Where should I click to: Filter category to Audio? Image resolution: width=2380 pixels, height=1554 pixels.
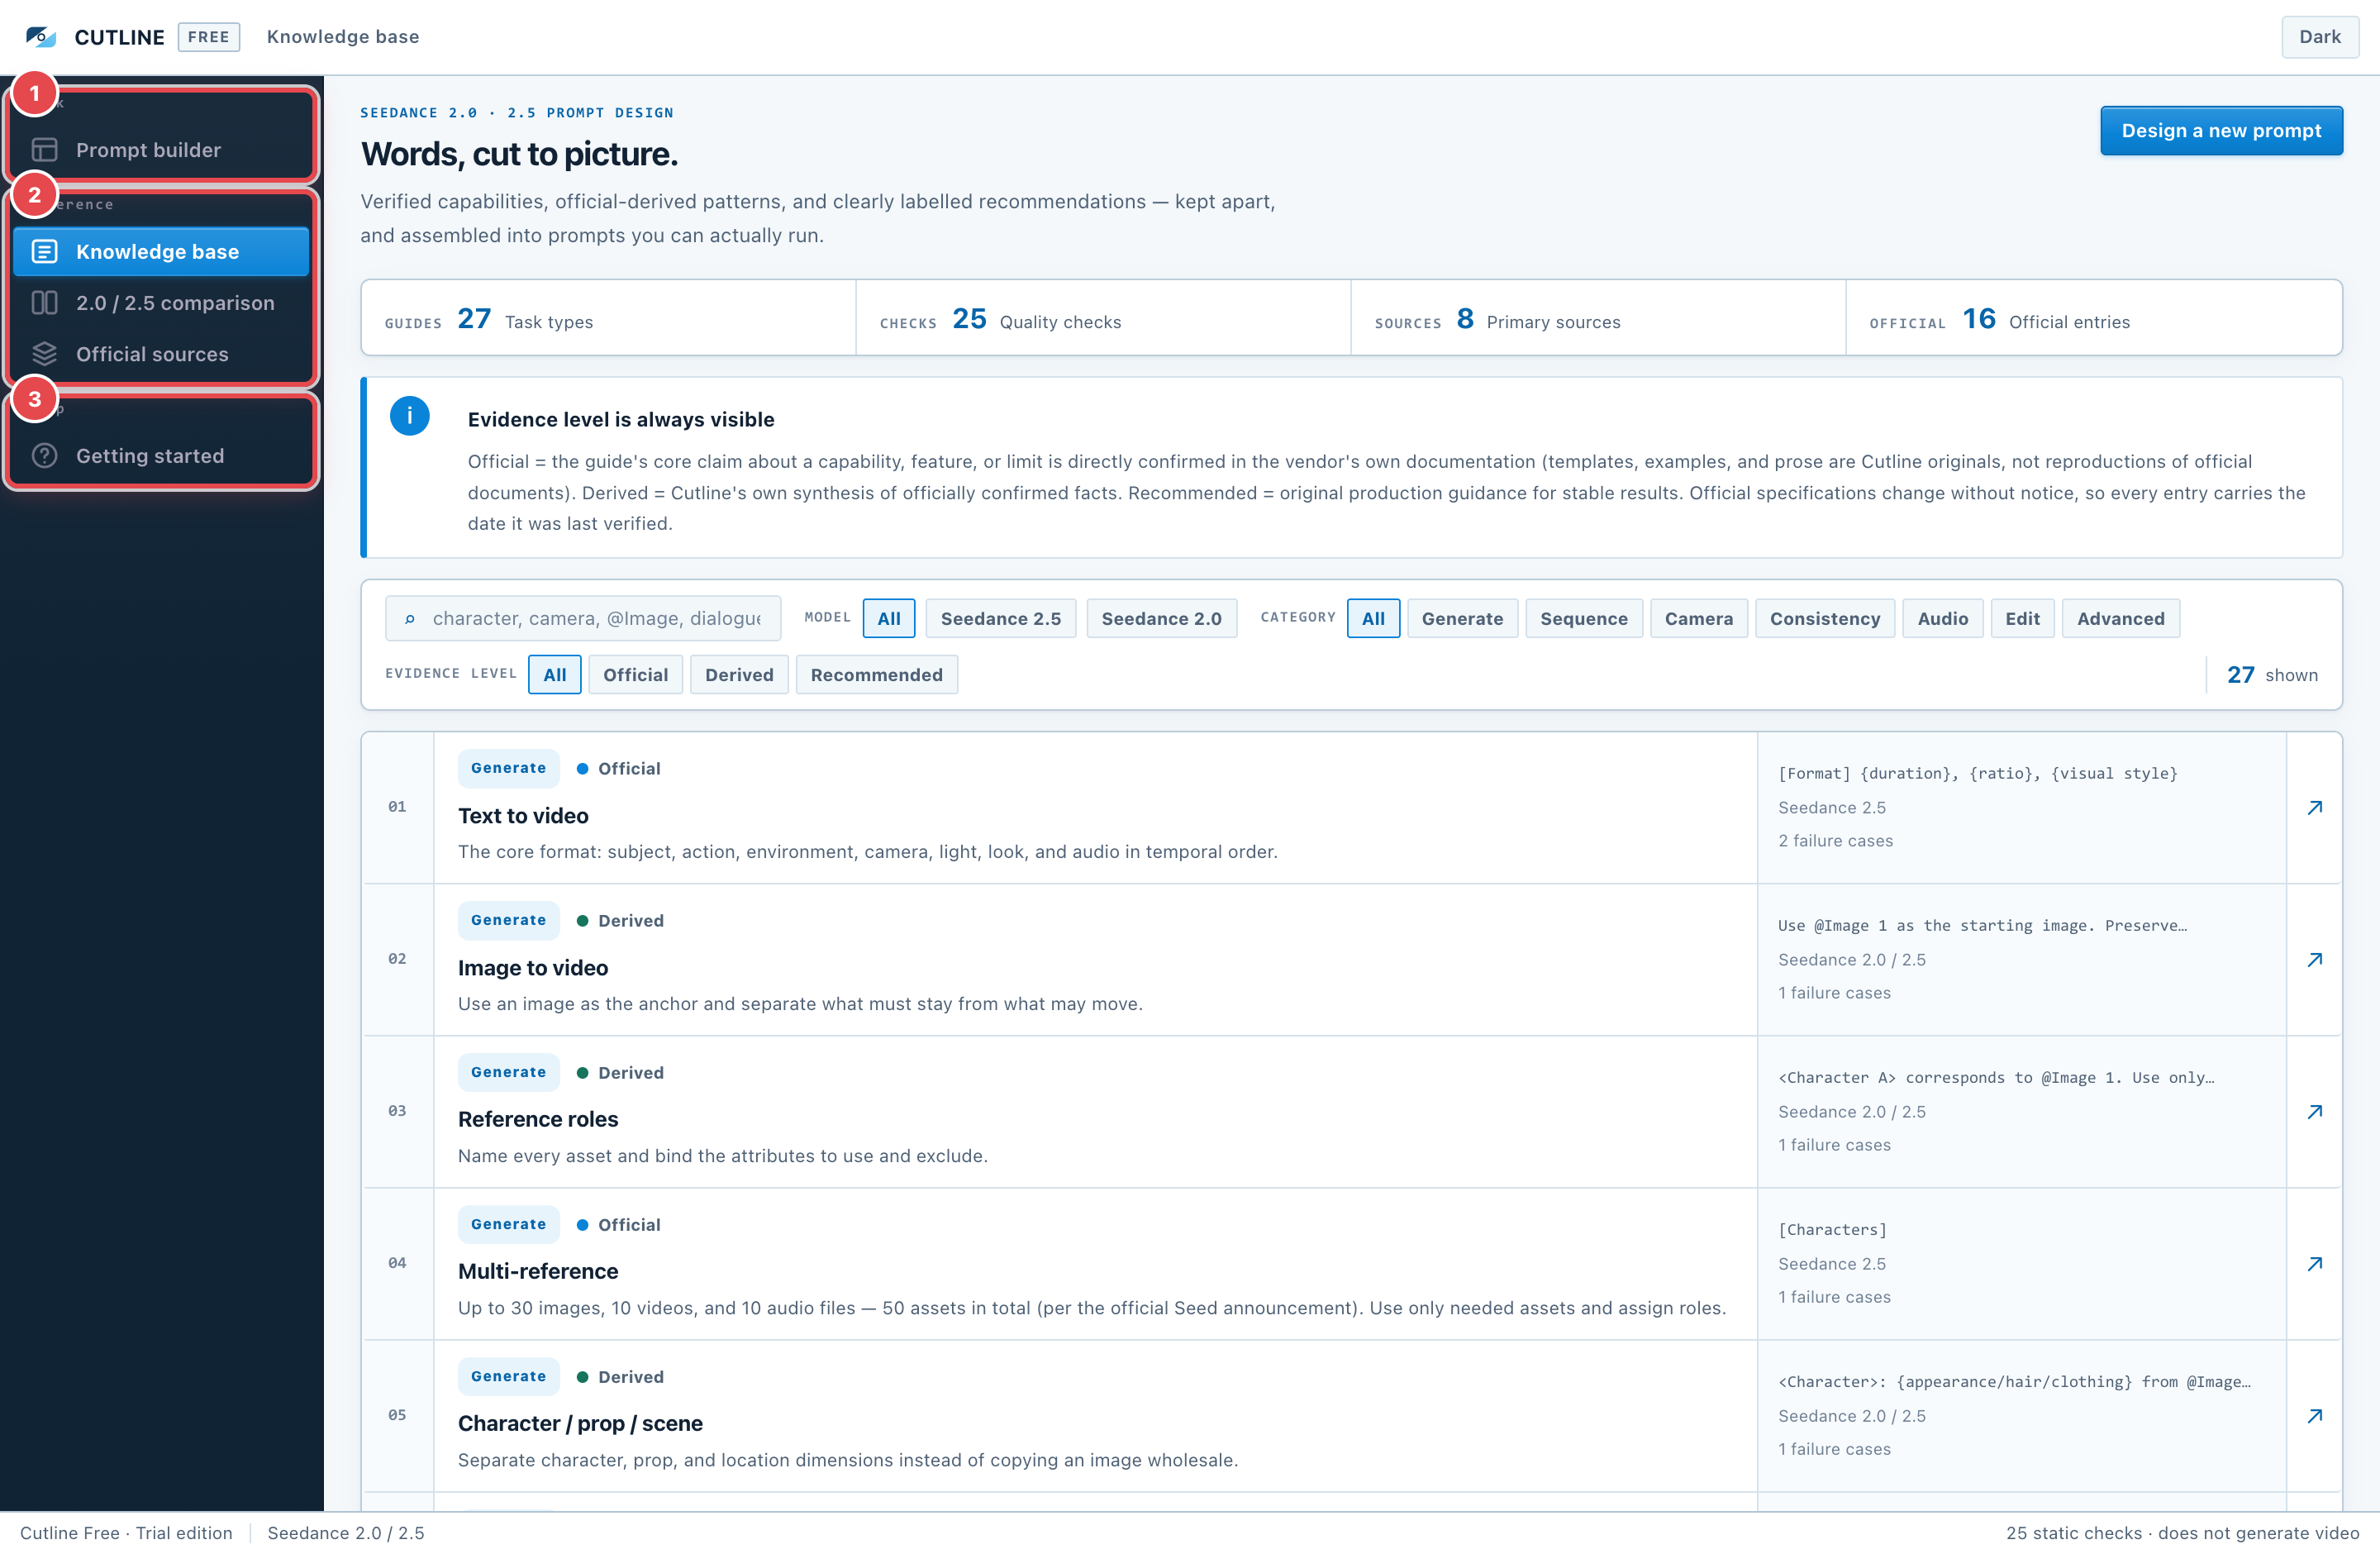pyautogui.click(x=1943, y=619)
